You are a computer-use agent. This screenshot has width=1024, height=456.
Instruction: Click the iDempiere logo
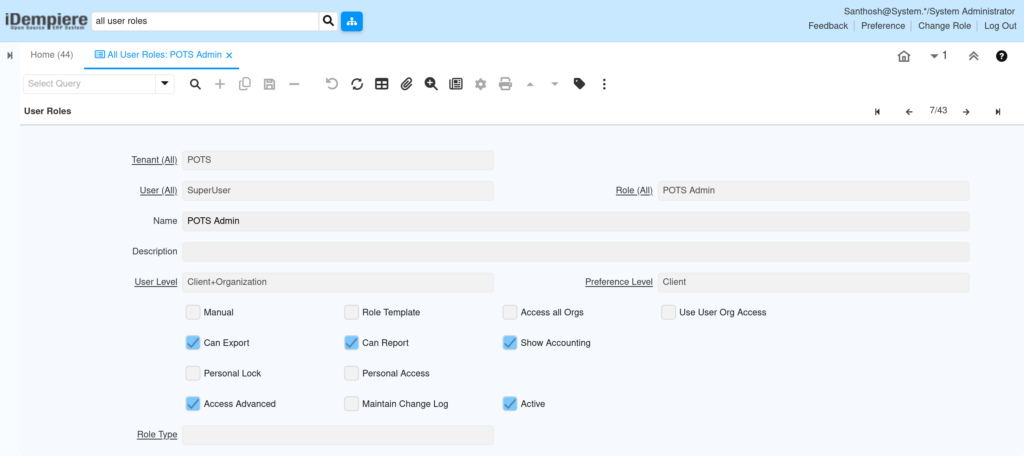point(45,22)
